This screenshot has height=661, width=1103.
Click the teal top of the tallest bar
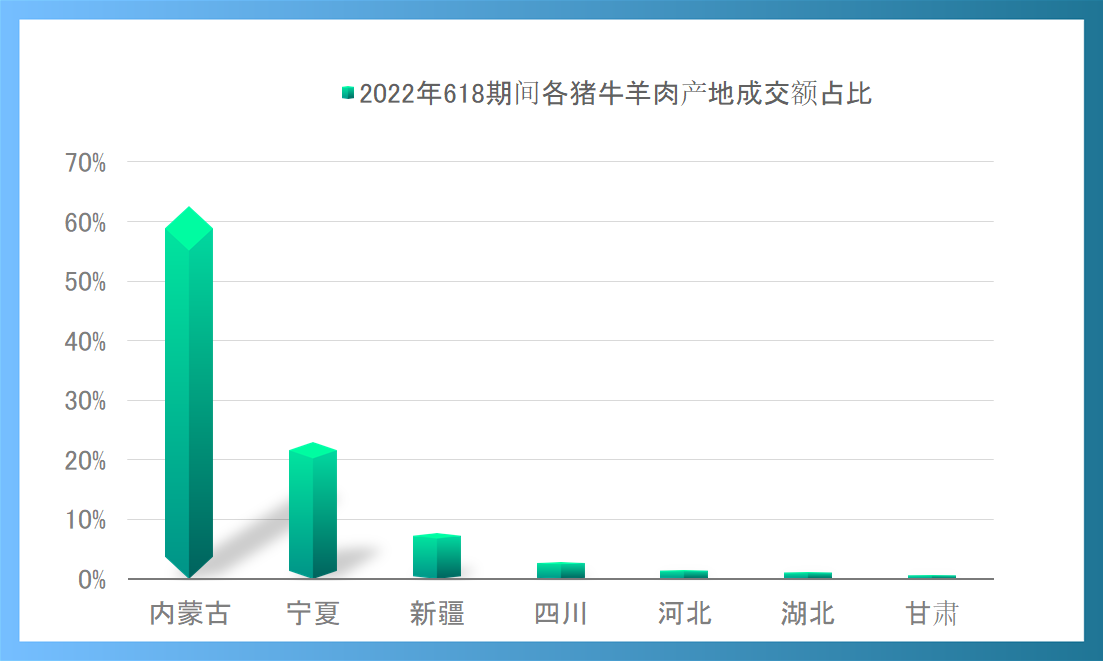click(188, 225)
